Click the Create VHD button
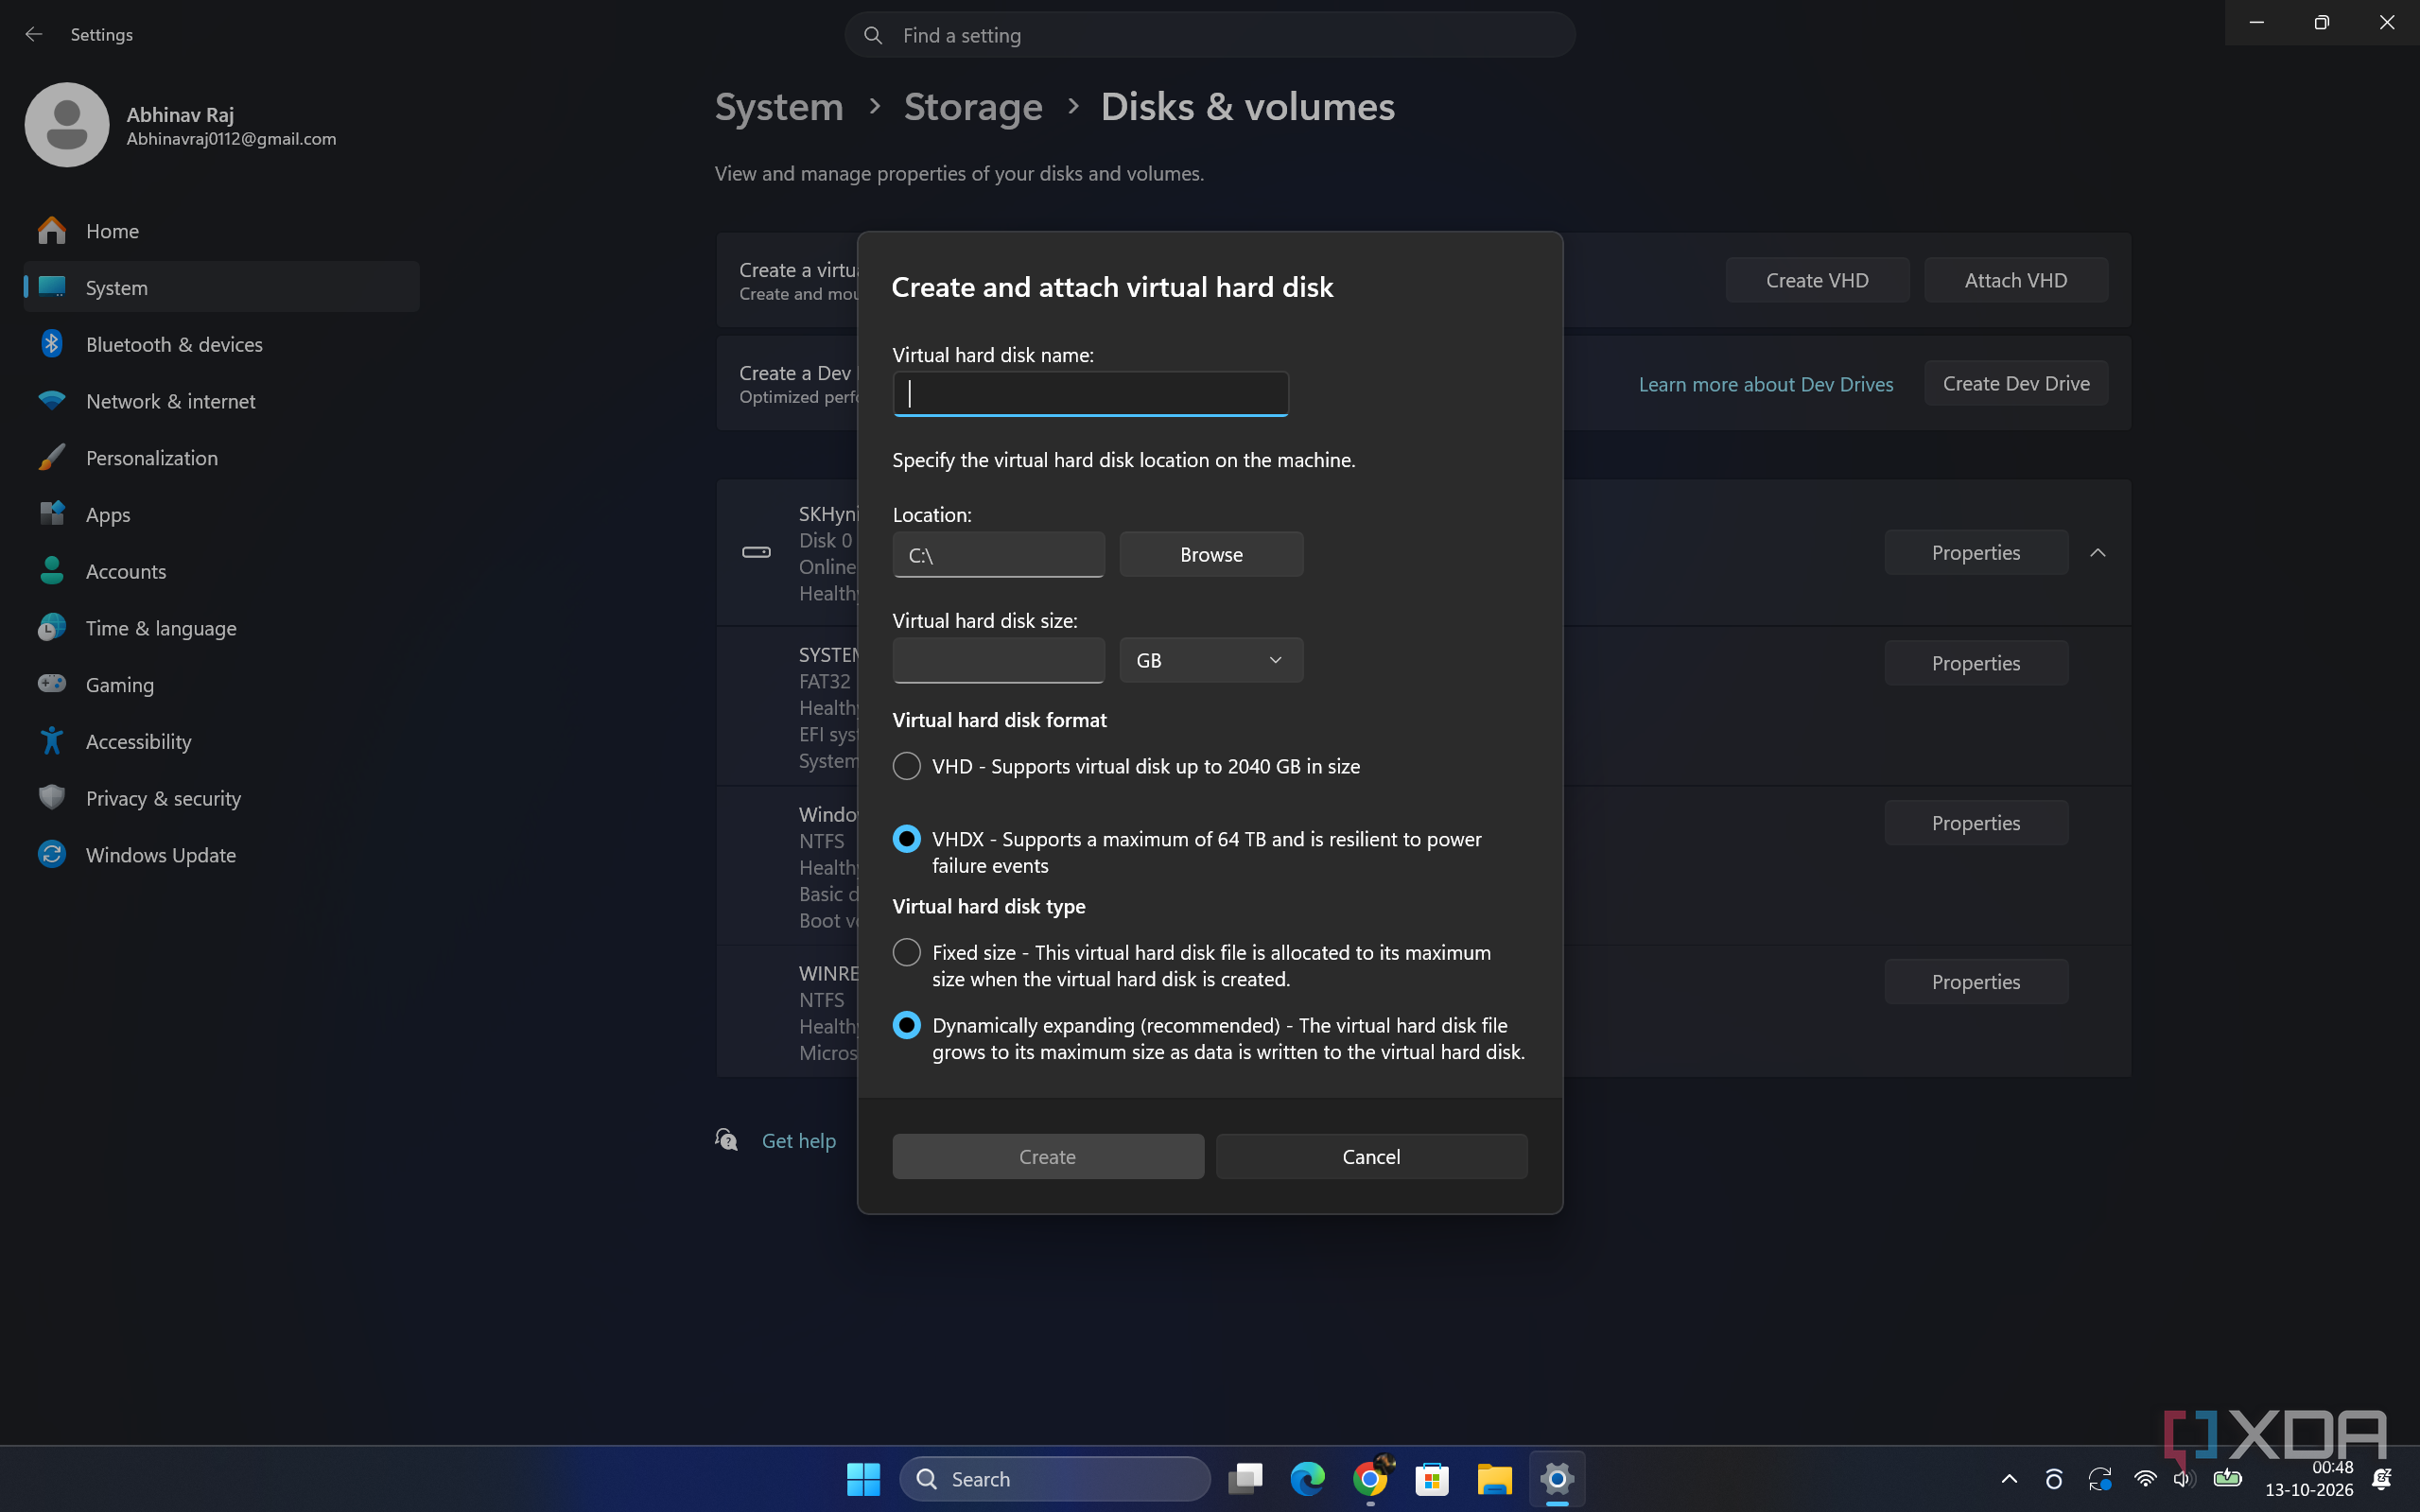 [x=1817, y=280]
